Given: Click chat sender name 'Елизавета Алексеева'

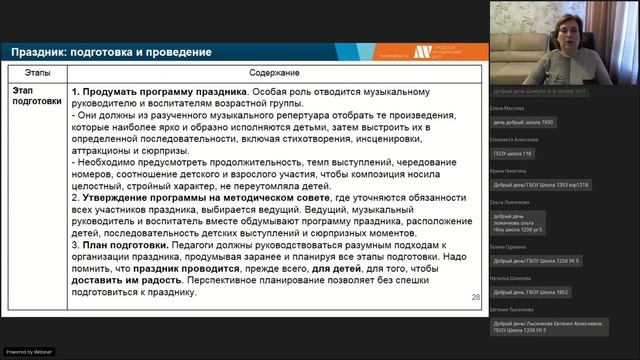Looking at the screenshot, I should (x=514, y=140).
